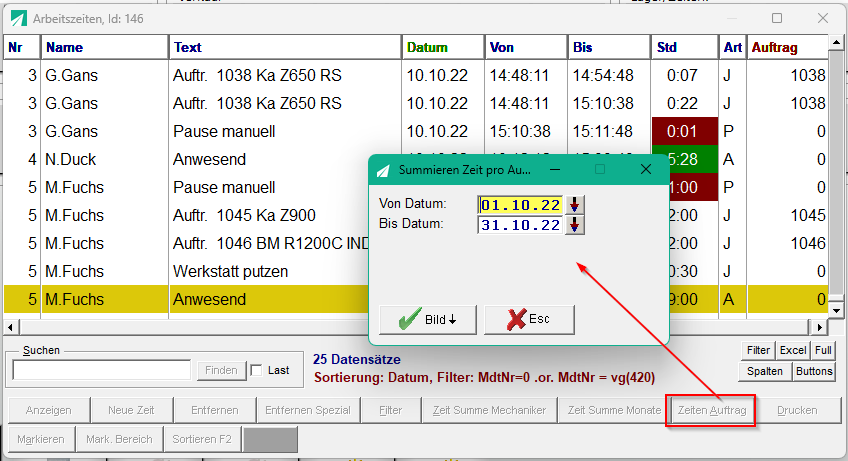
Task: Click the Auftrag column header
Action: coord(787,48)
